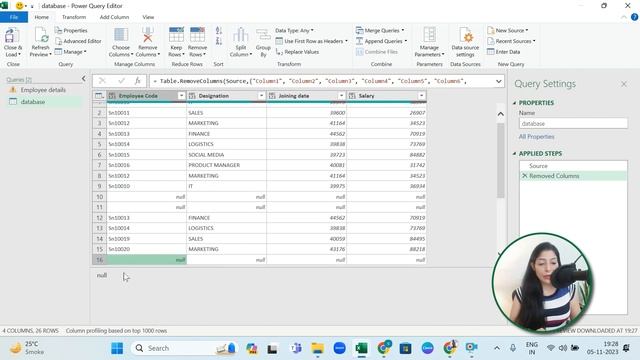Viewport: 640px width, 360px height.
Task: Open Salary column filter dropdown
Action: click(421, 96)
